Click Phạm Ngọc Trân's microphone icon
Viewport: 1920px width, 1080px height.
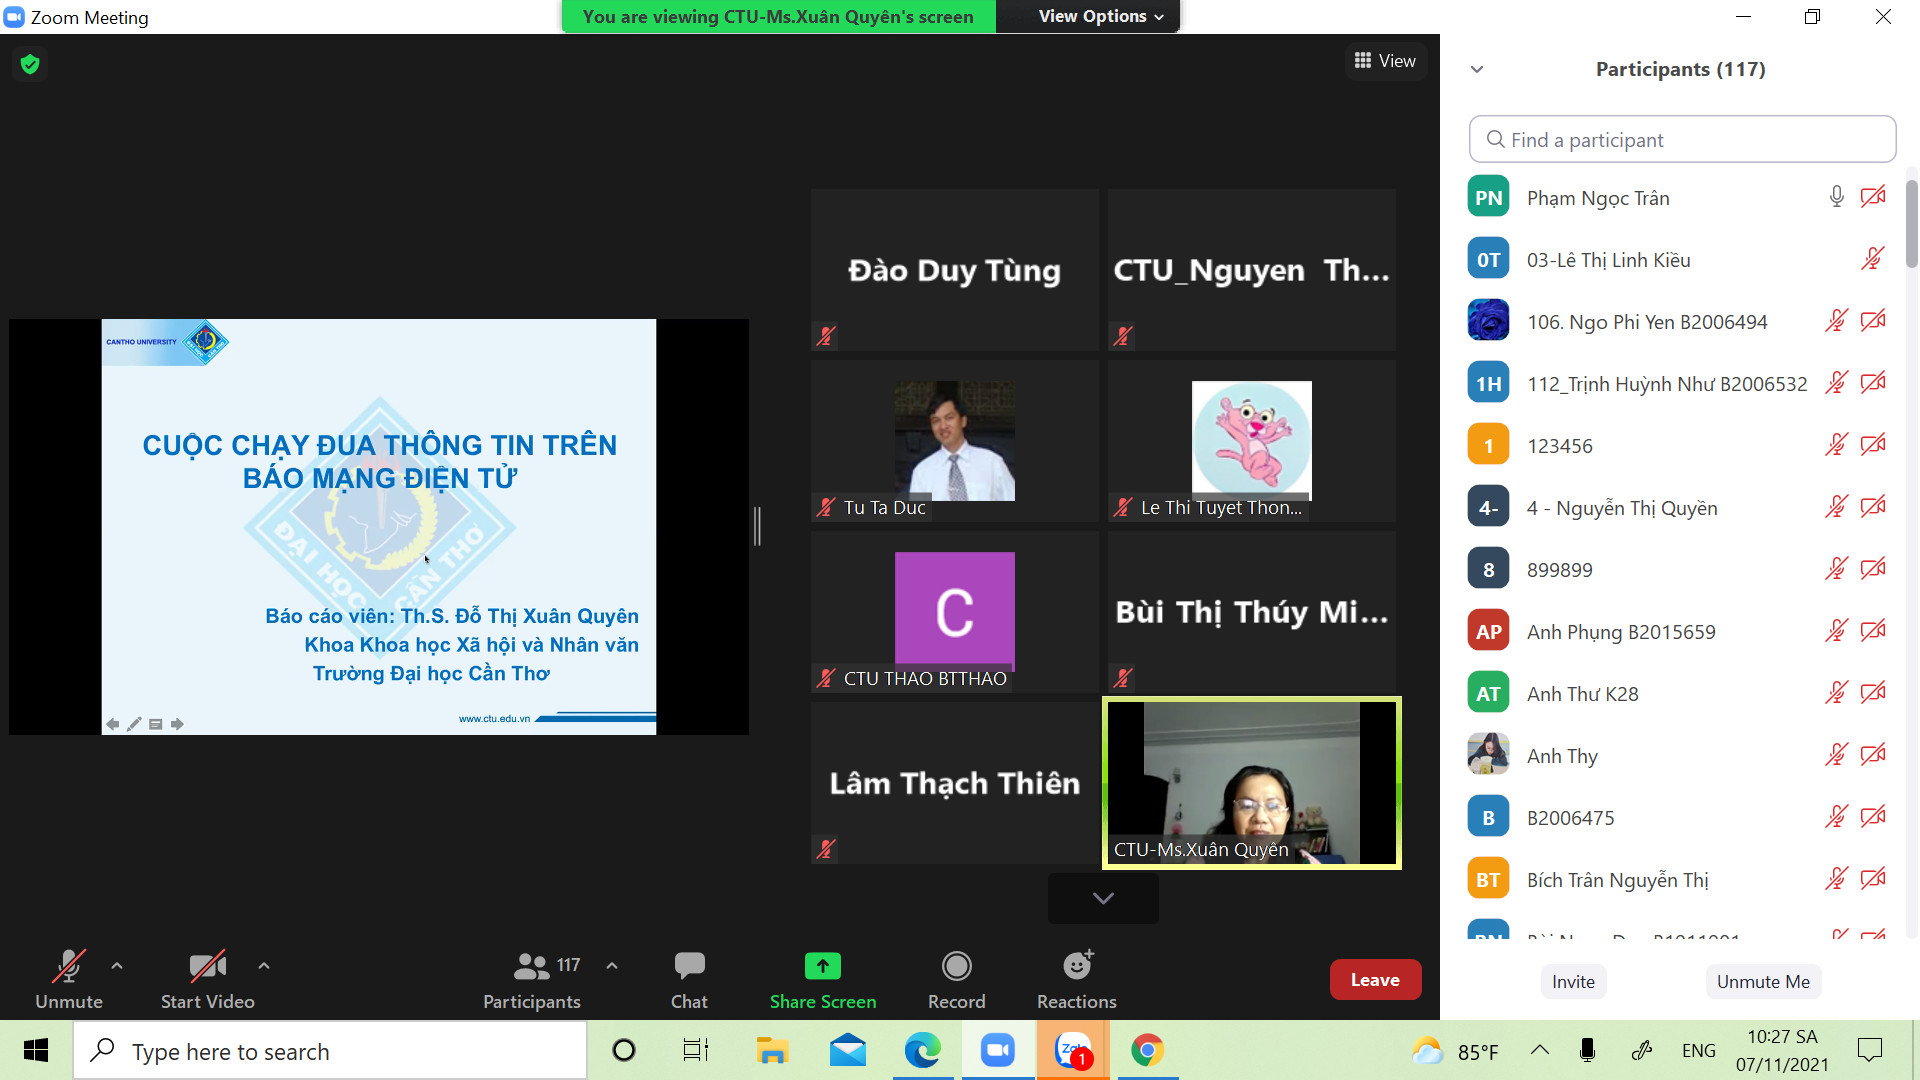pyautogui.click(x=1836, y=197)
